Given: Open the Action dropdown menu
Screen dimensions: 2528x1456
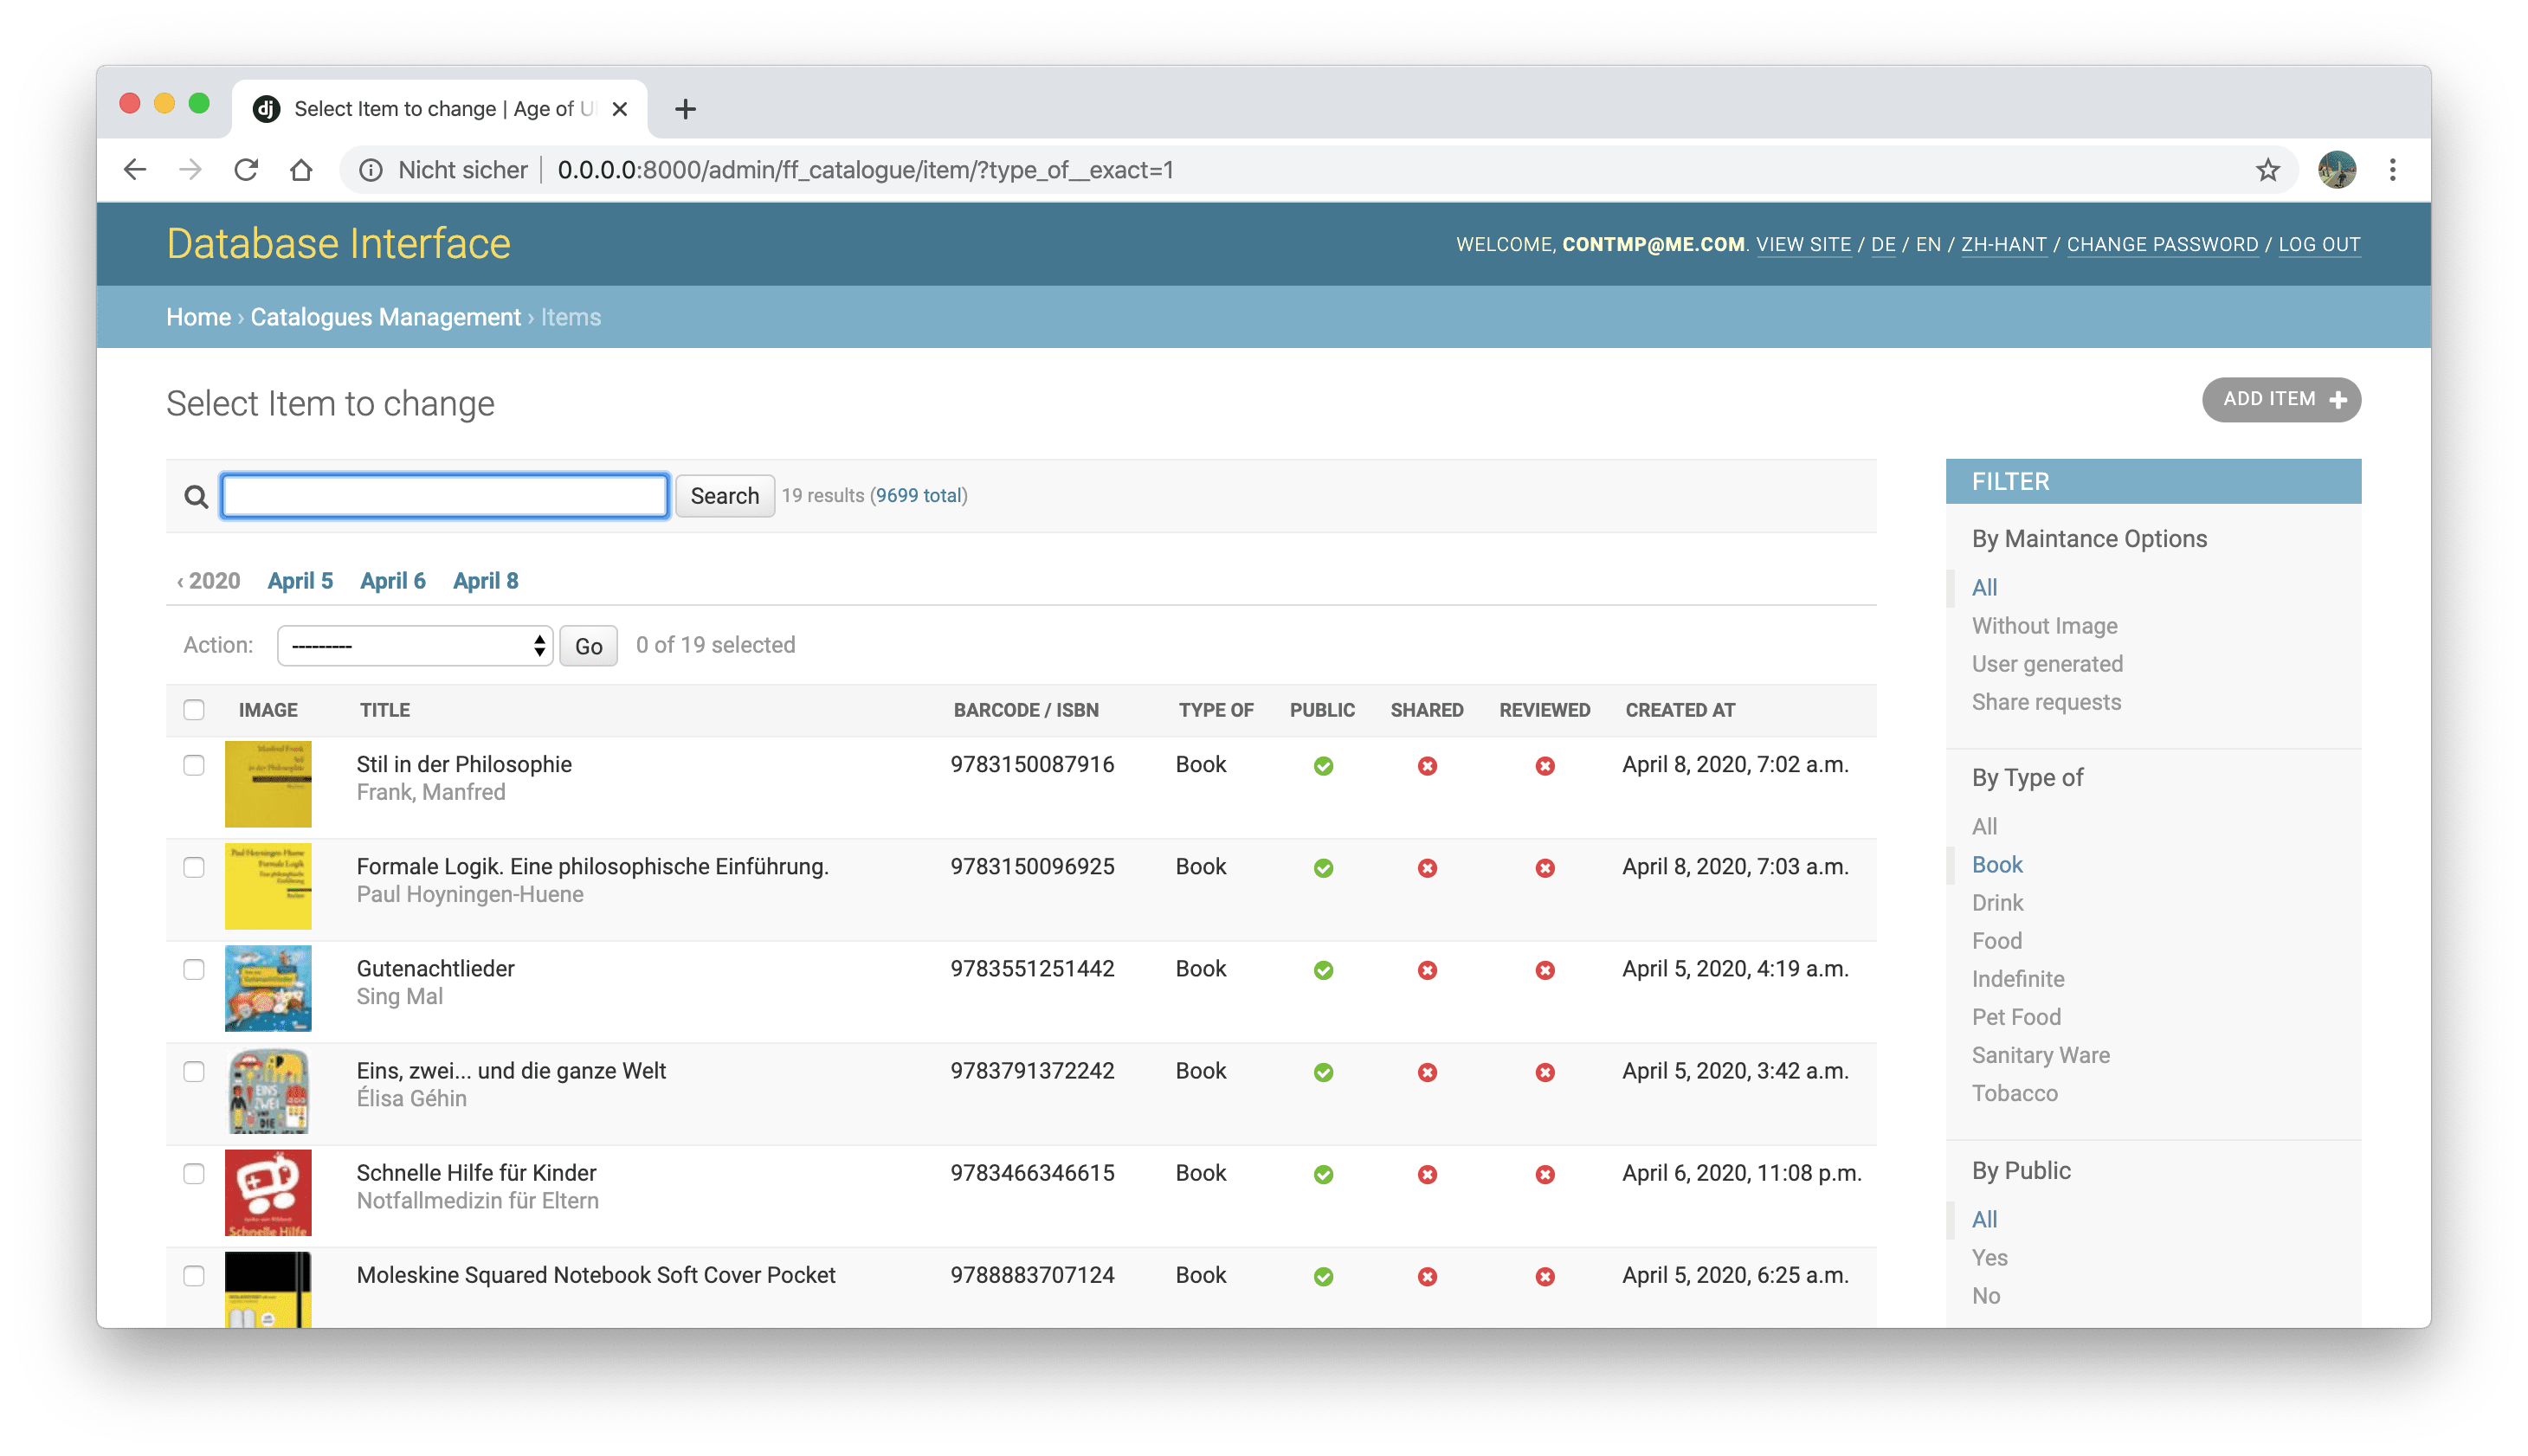Looking at the screenshot, I should tap(415, 646).
